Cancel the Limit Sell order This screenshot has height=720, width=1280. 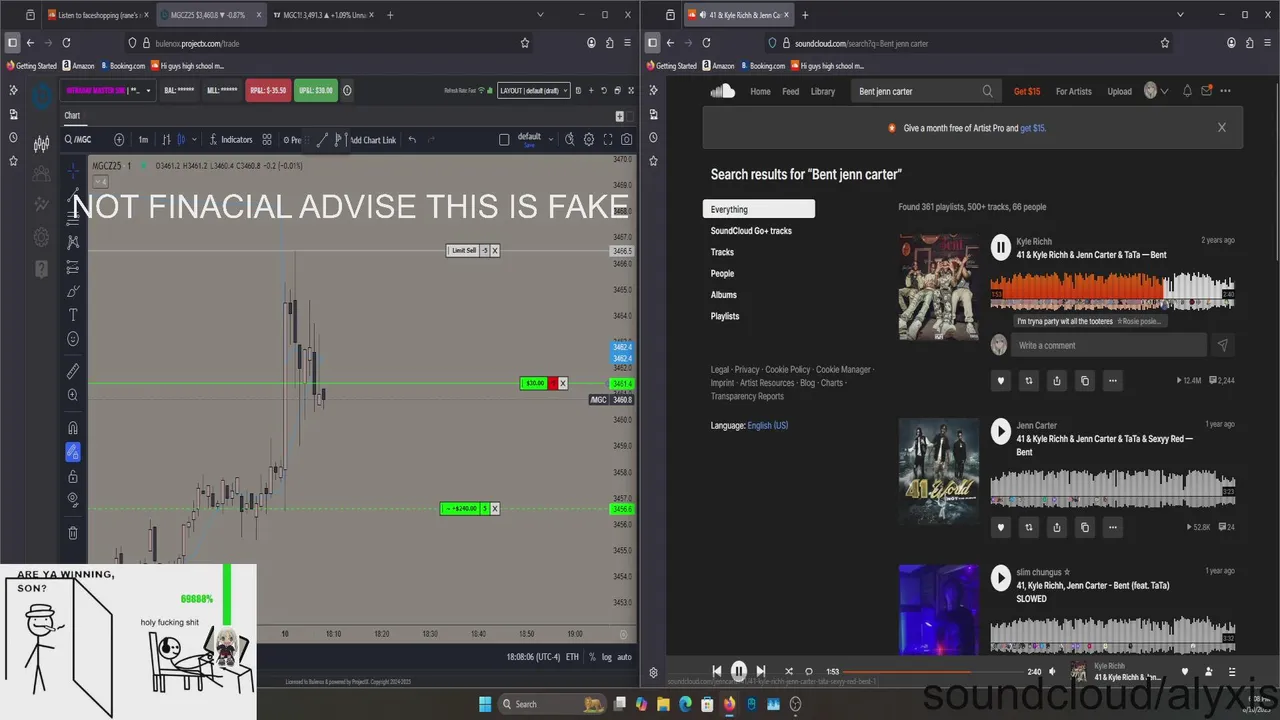click(494, 251)
